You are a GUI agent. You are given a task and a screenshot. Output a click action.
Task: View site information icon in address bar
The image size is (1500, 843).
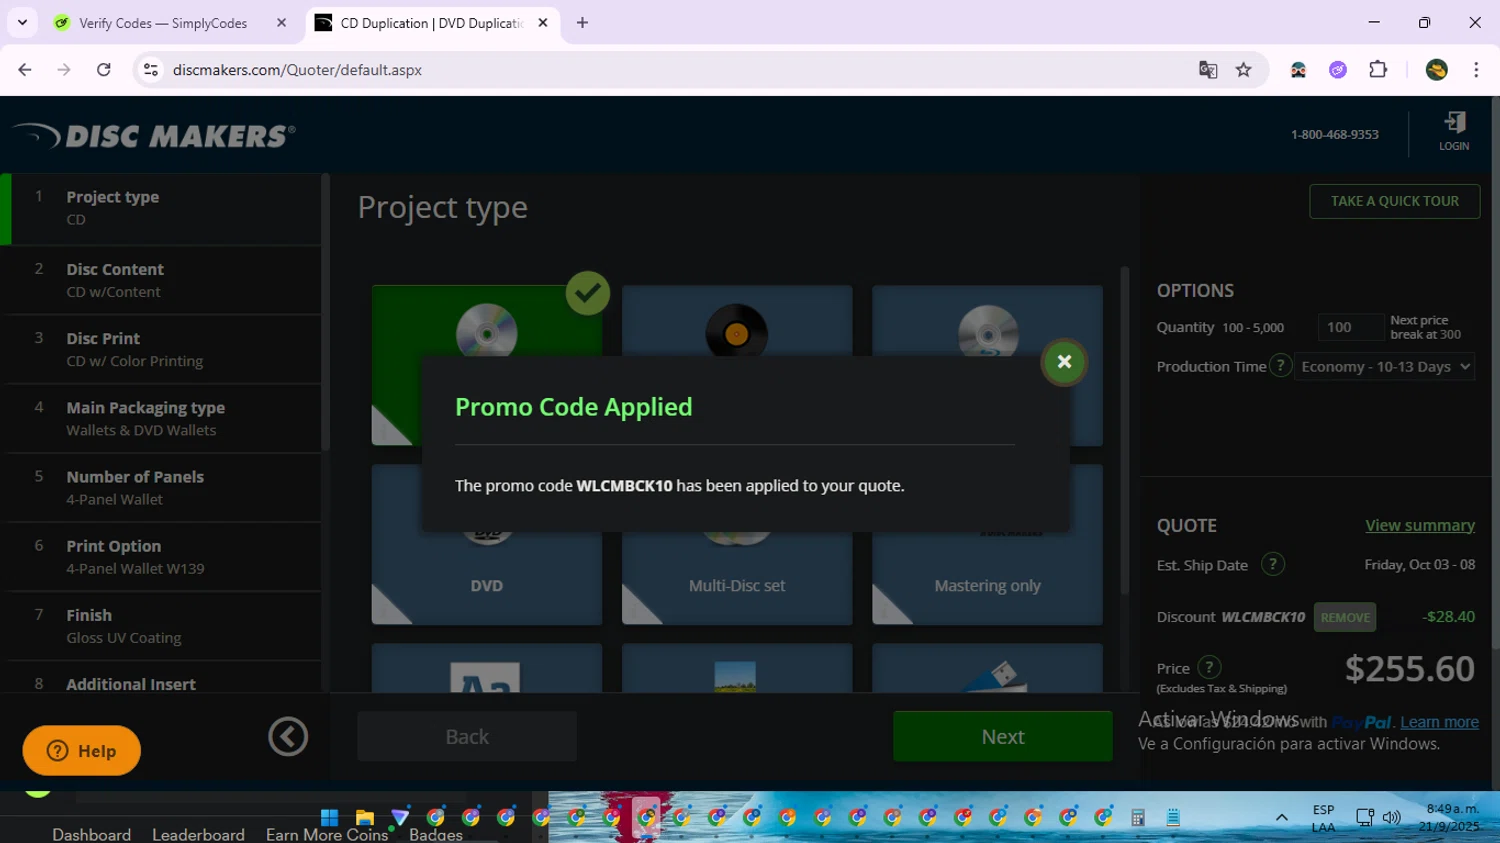coord(151,70)
